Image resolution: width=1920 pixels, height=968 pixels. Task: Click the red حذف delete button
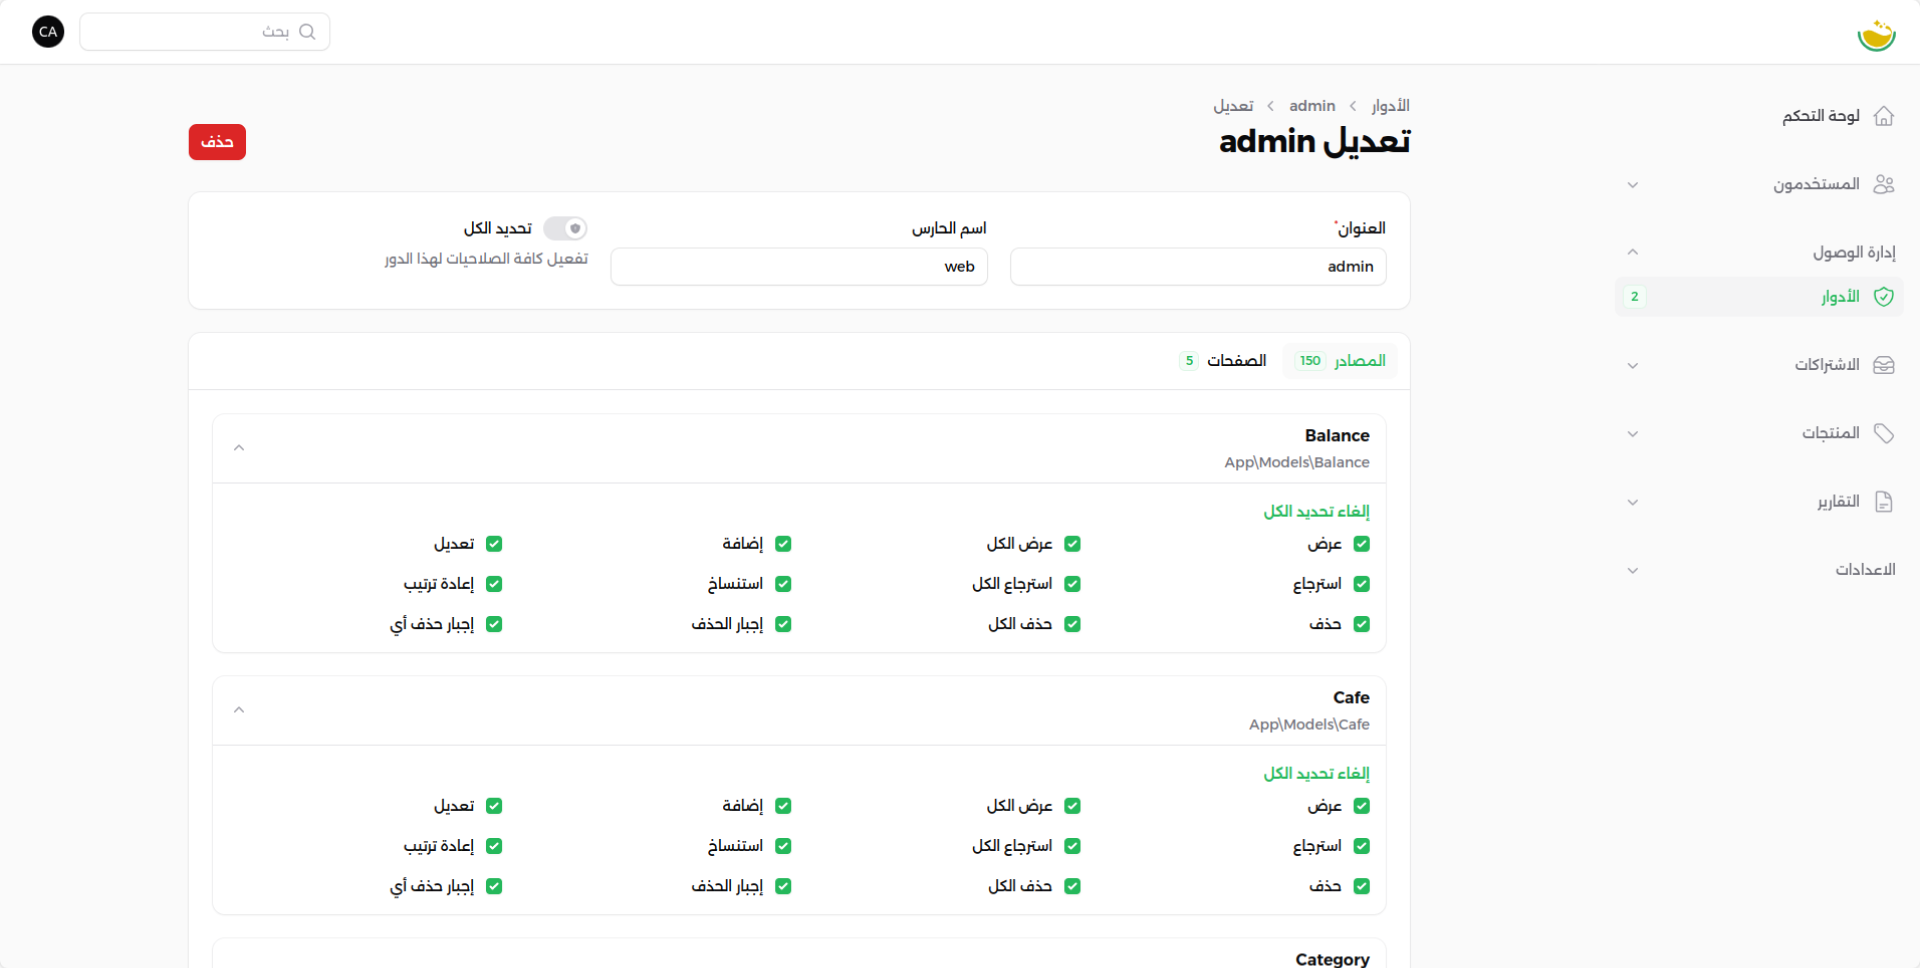(x=217, y=142)
